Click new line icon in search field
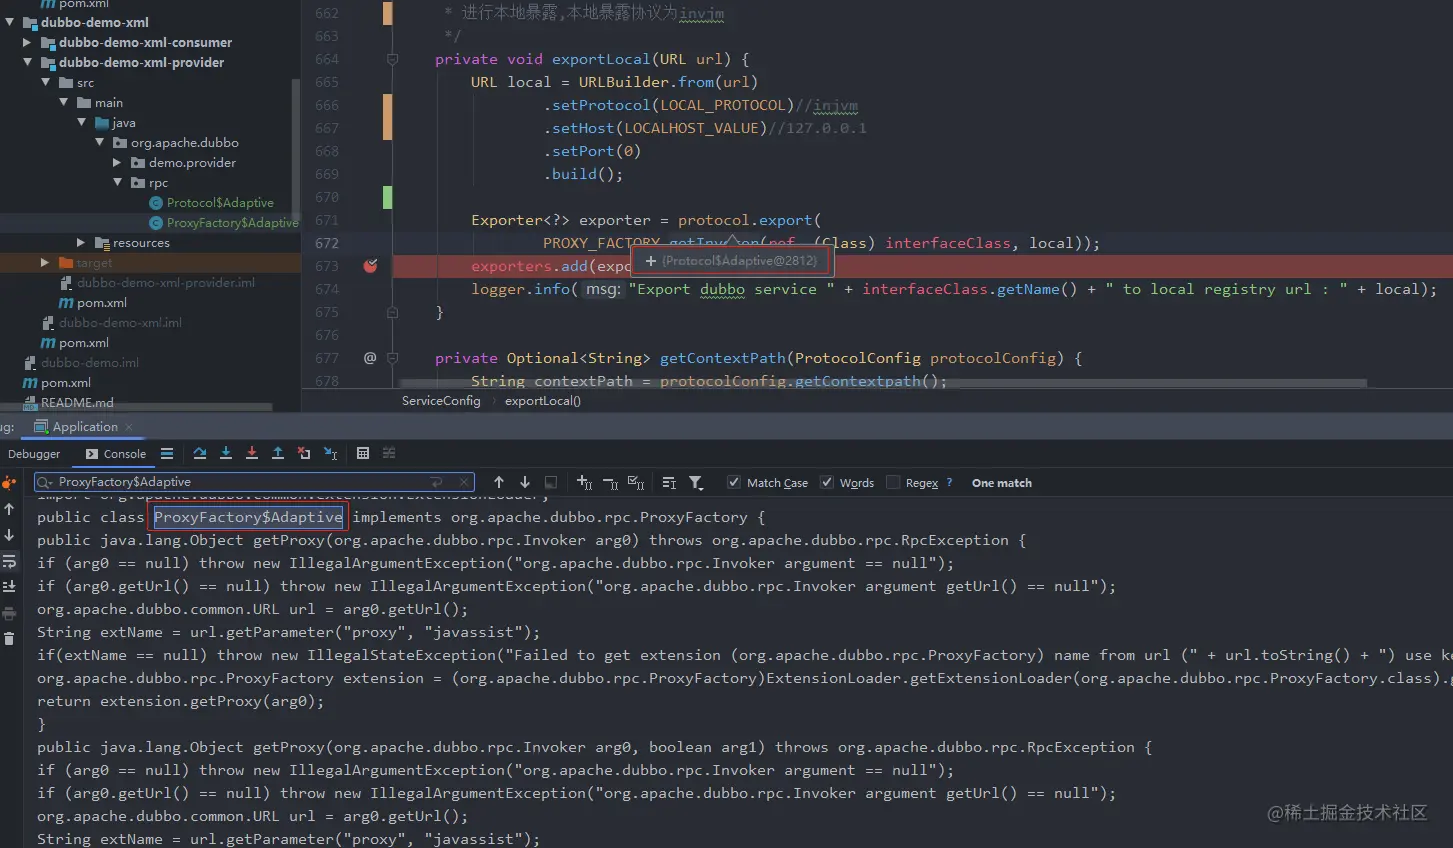The image size is (1453, 848). (436, 482)
